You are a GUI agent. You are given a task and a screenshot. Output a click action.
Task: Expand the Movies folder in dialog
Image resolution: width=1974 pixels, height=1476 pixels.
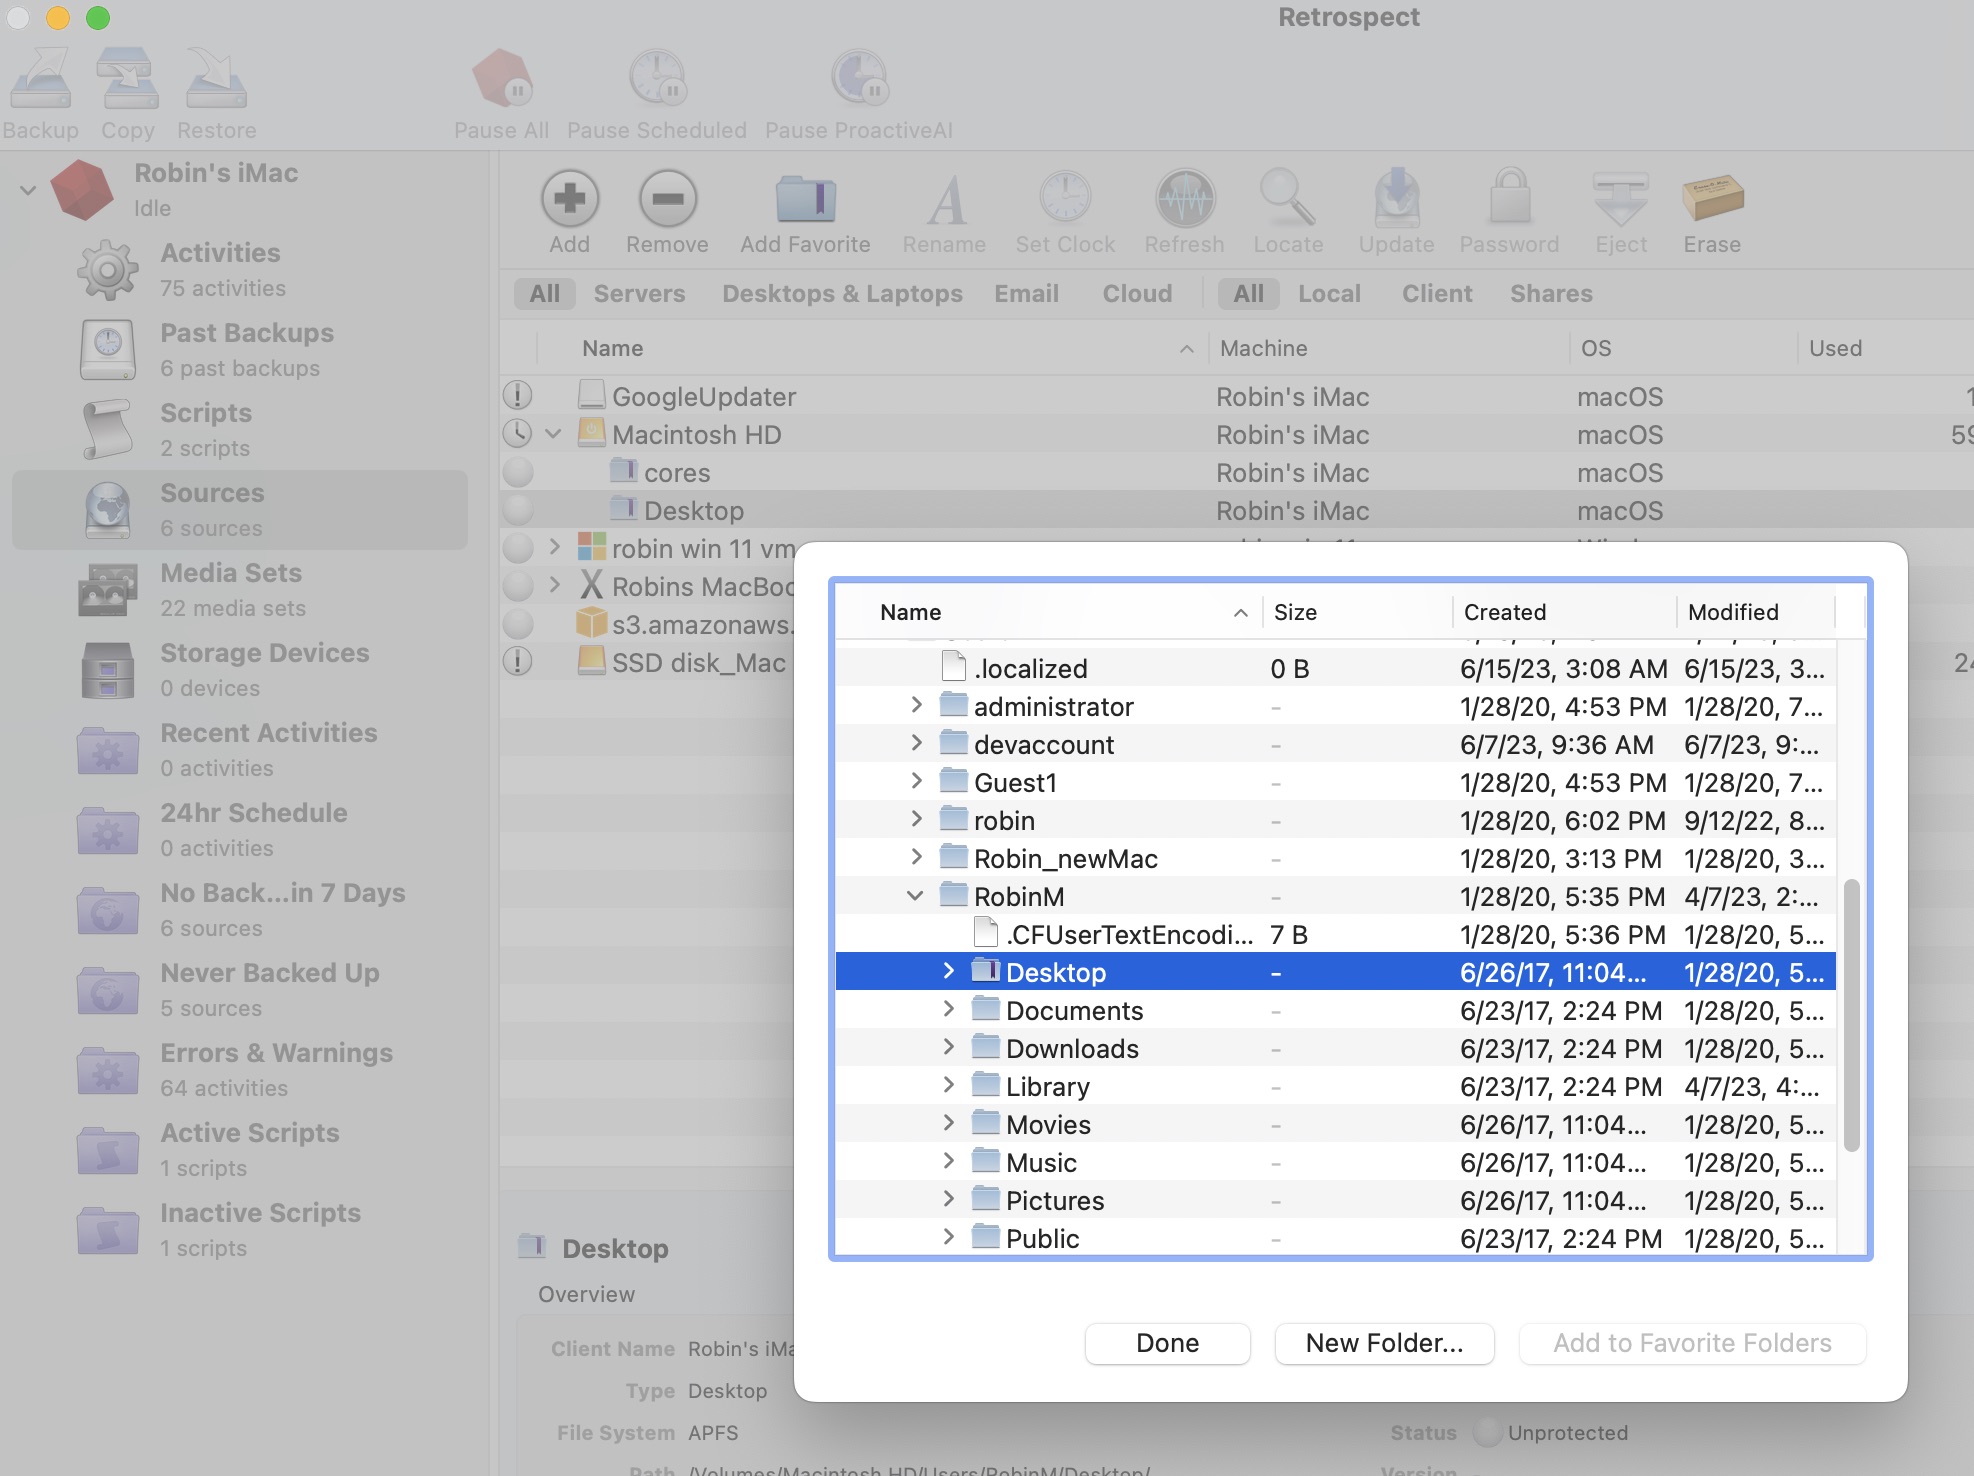[948, 1123]
